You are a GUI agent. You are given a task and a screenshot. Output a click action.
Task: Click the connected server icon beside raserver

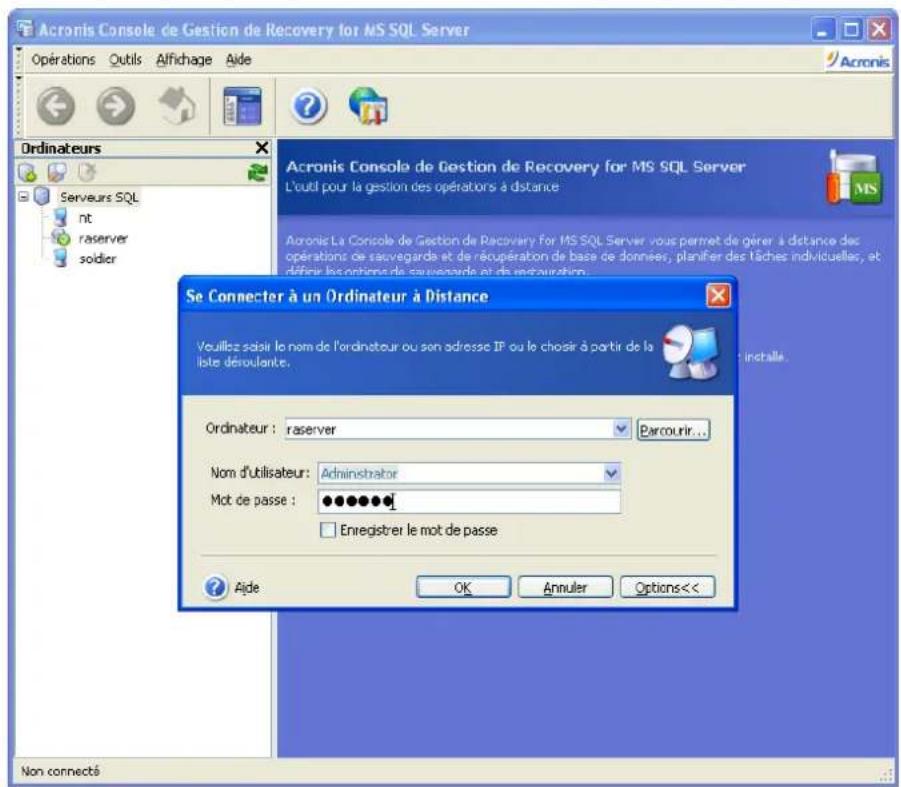coord(61,237)
